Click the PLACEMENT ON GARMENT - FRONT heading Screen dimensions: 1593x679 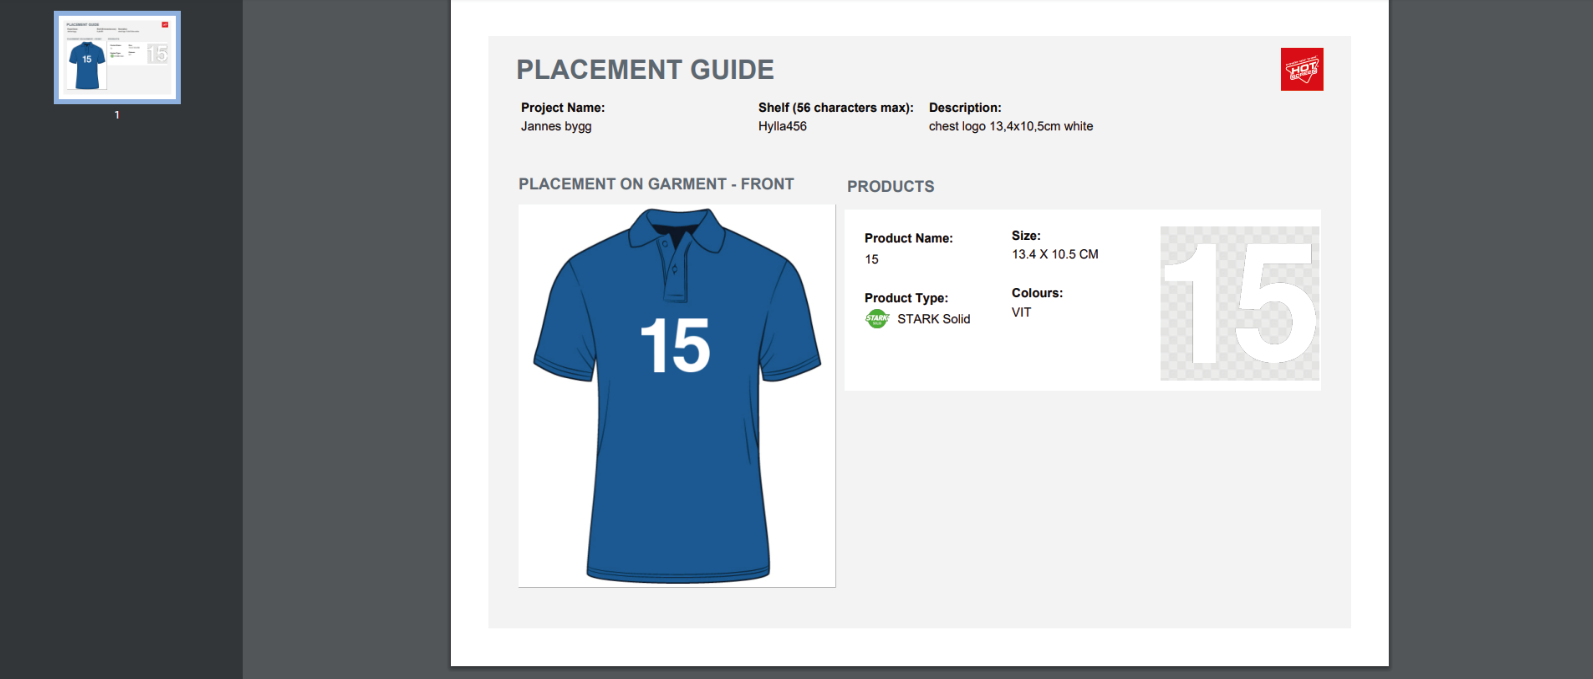tap(656, 184)
